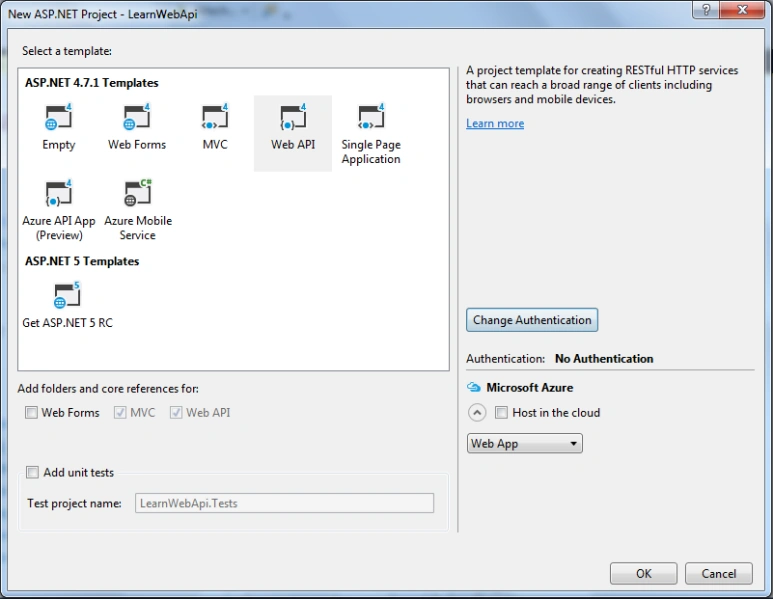Click the dialog Help question mark button
Image resolution: width=773 pixels, height=600 pixels.
click(705, 9)
